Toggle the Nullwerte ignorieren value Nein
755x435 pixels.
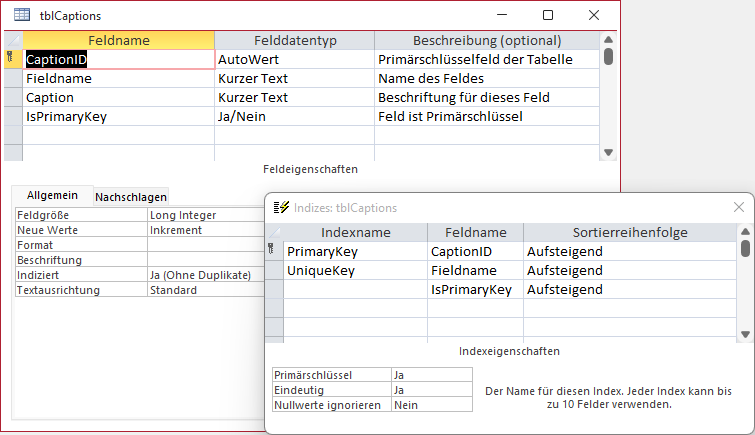point(432,405)
